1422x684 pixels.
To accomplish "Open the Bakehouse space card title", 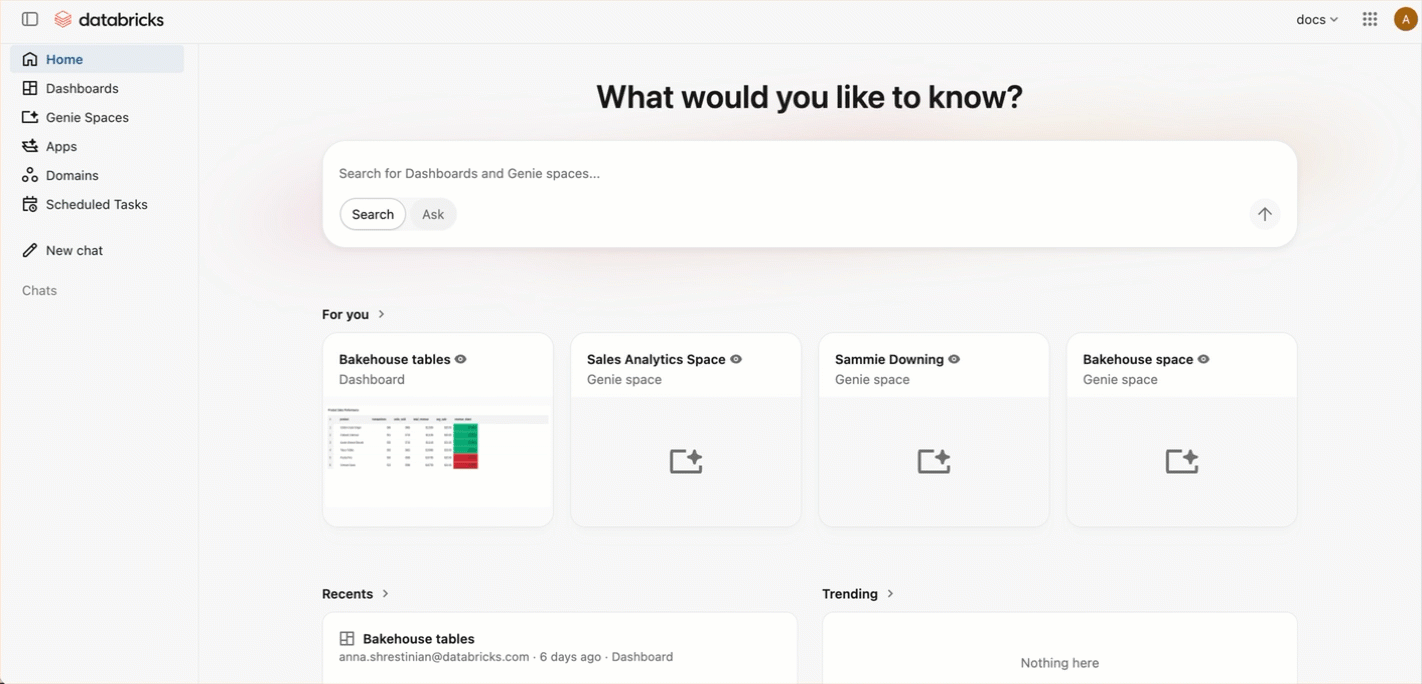I will point(1138,359).
